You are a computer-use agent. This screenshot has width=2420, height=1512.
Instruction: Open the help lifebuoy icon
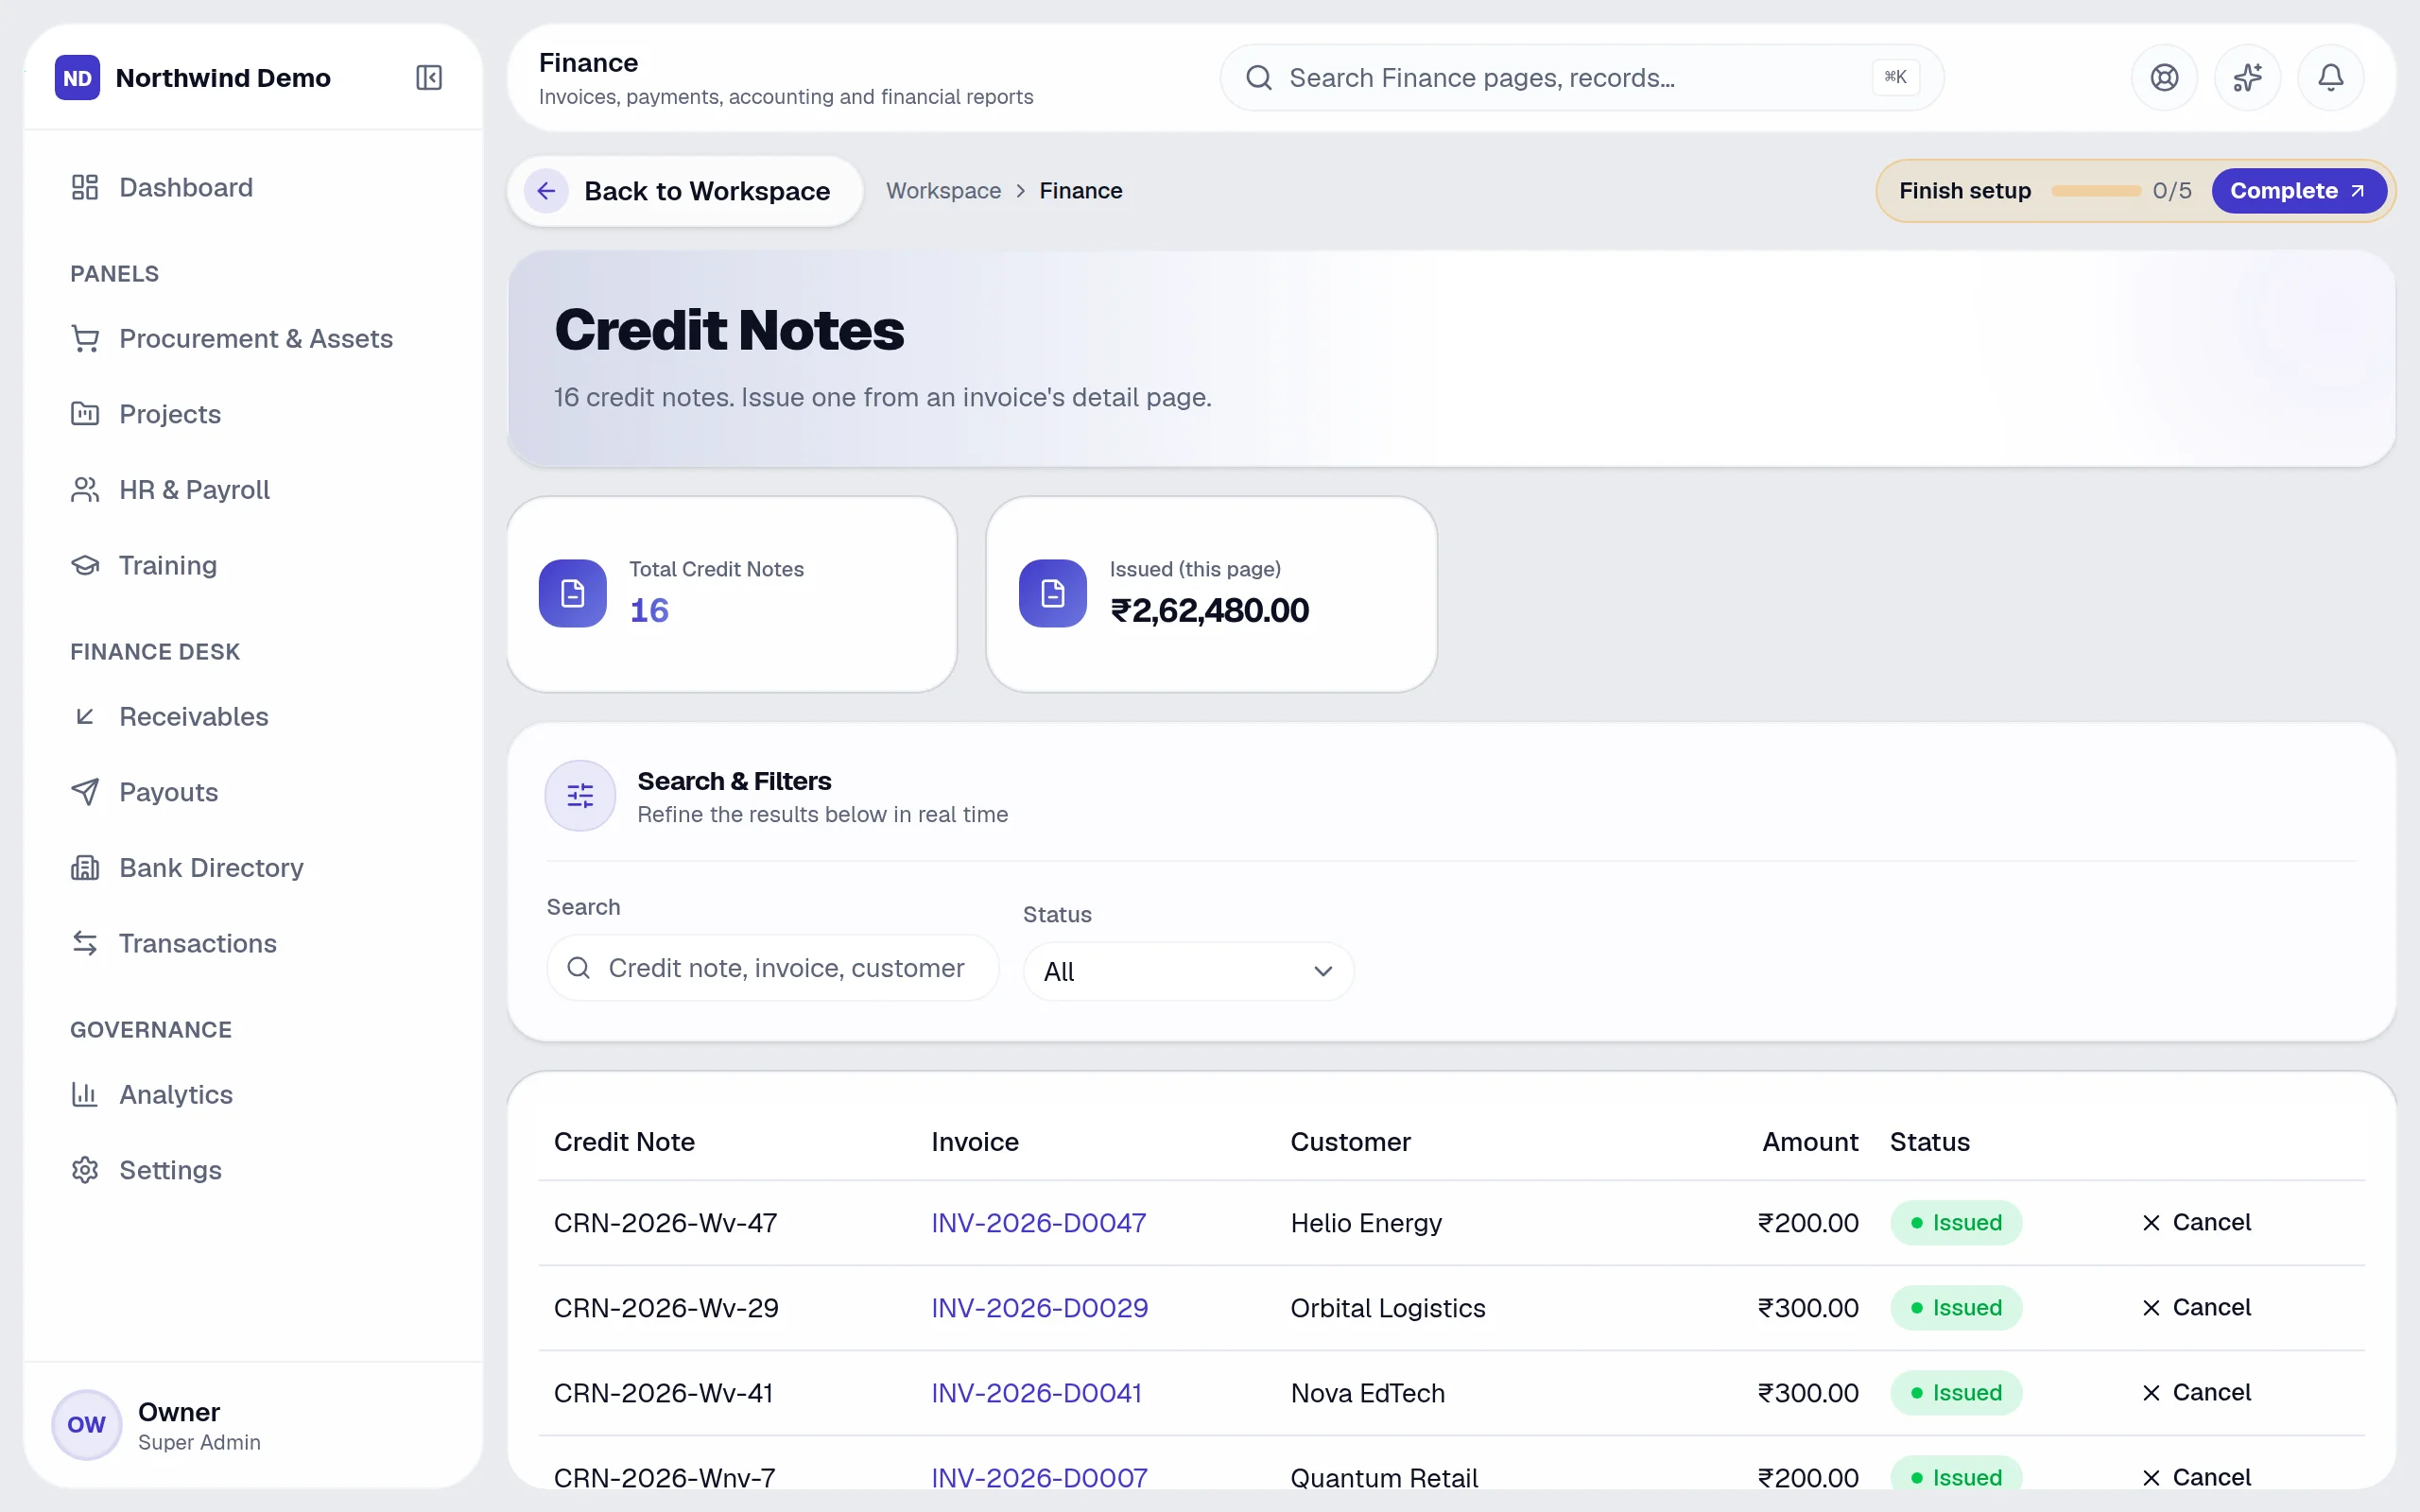pyautogui.click(x=2164, y=78)
